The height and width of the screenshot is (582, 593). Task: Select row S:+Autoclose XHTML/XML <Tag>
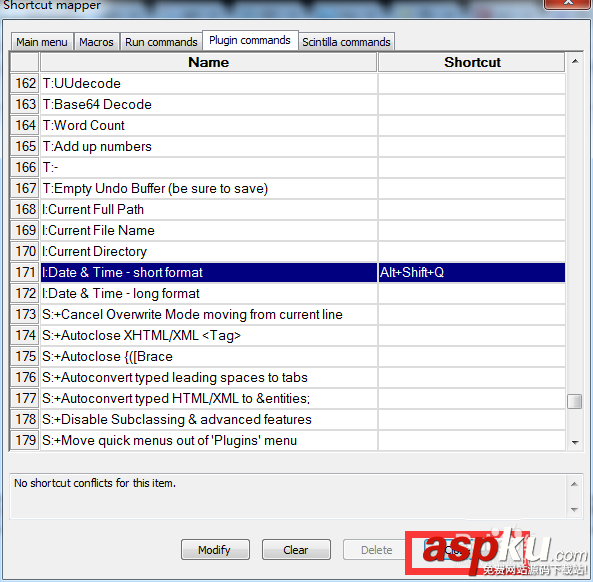coord(288,335)
